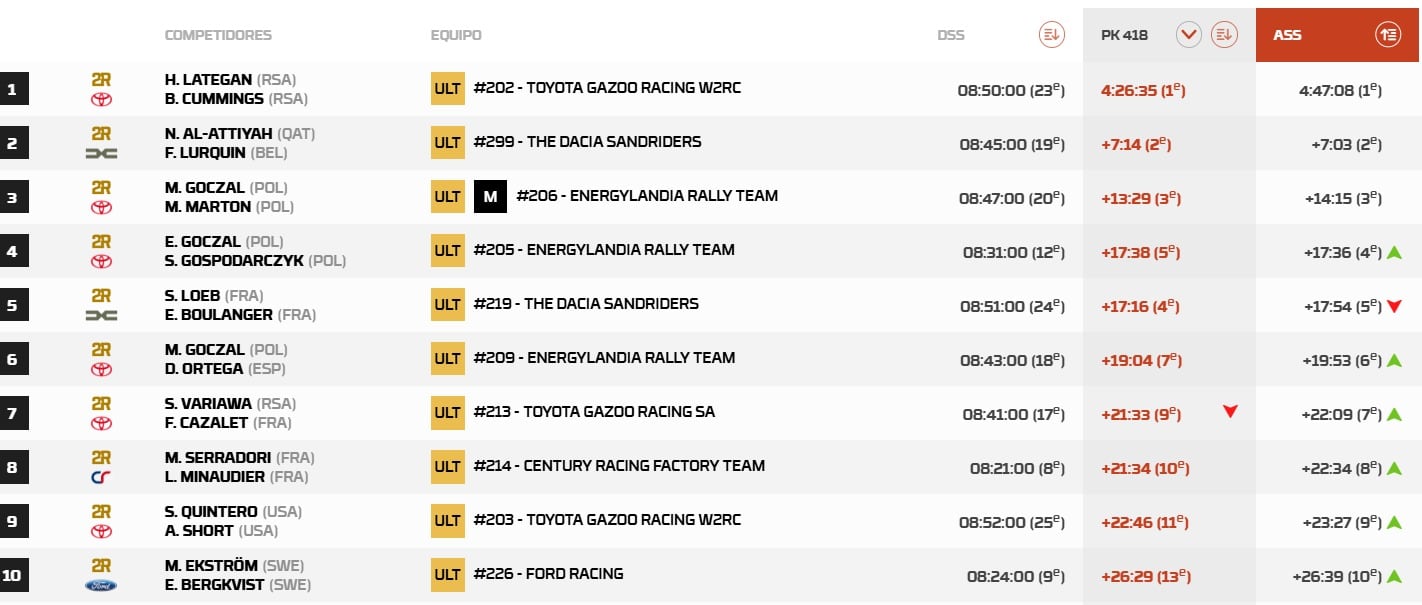1422x605 pixels.
Task: Open the PK 418 checkpoint dropdown chevron
Action: click(1188, 35)
